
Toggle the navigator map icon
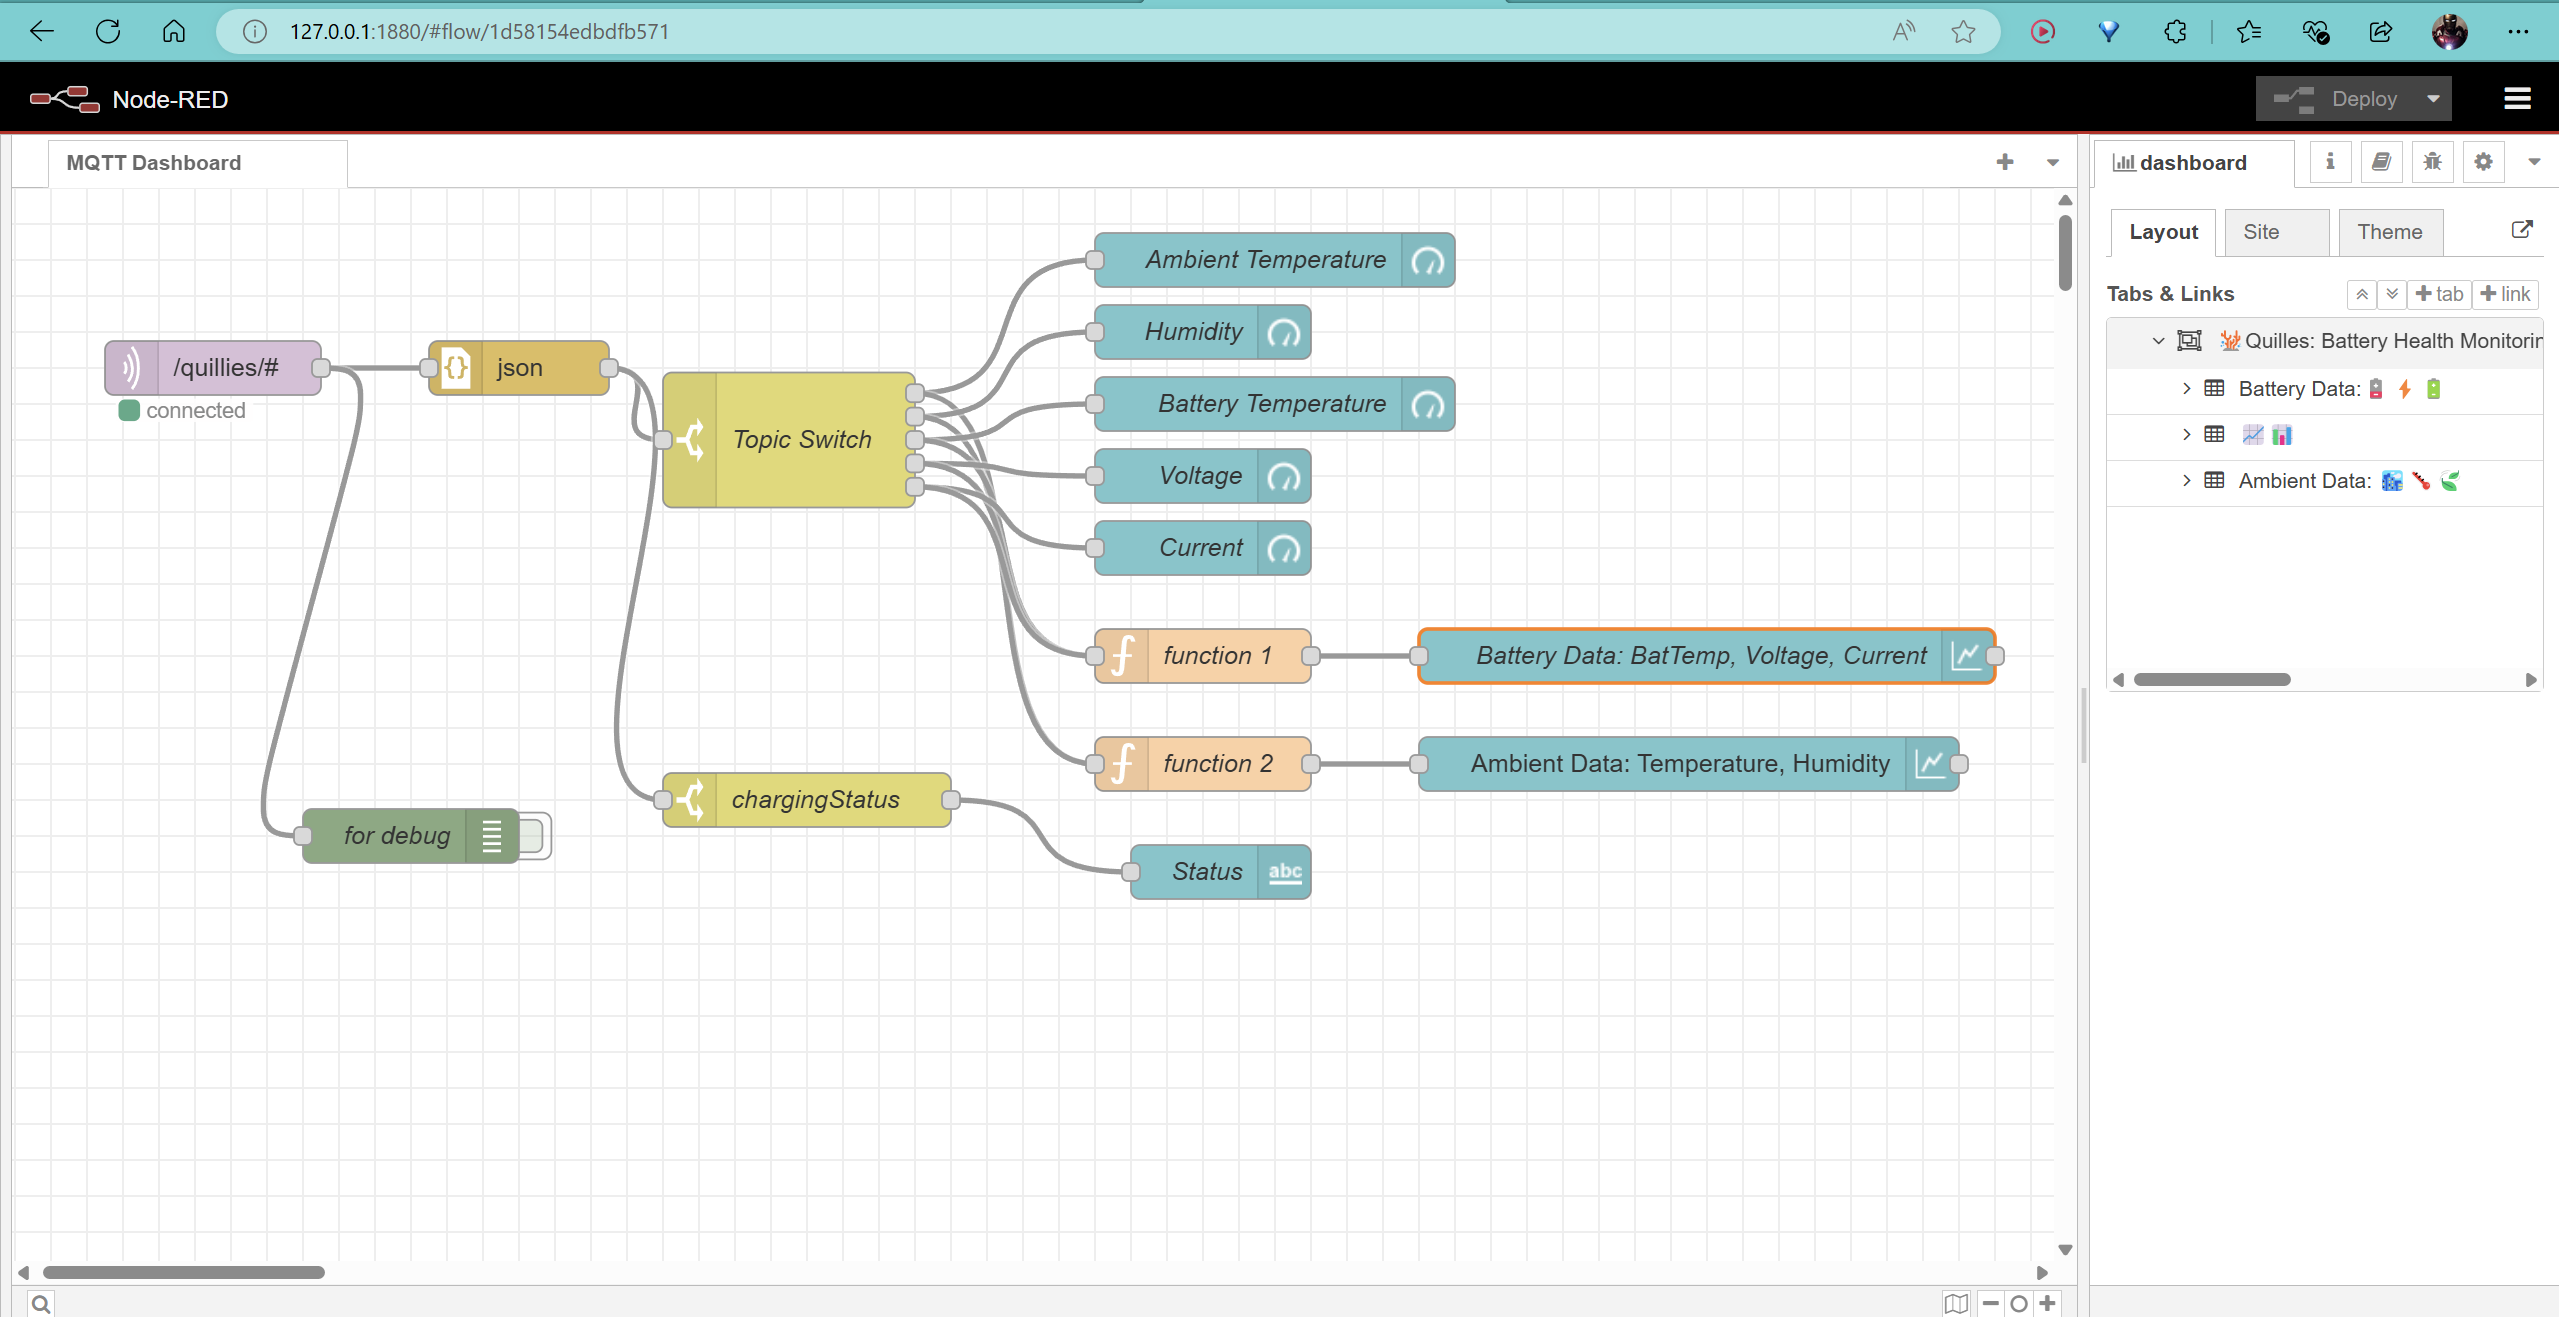1956,1304
